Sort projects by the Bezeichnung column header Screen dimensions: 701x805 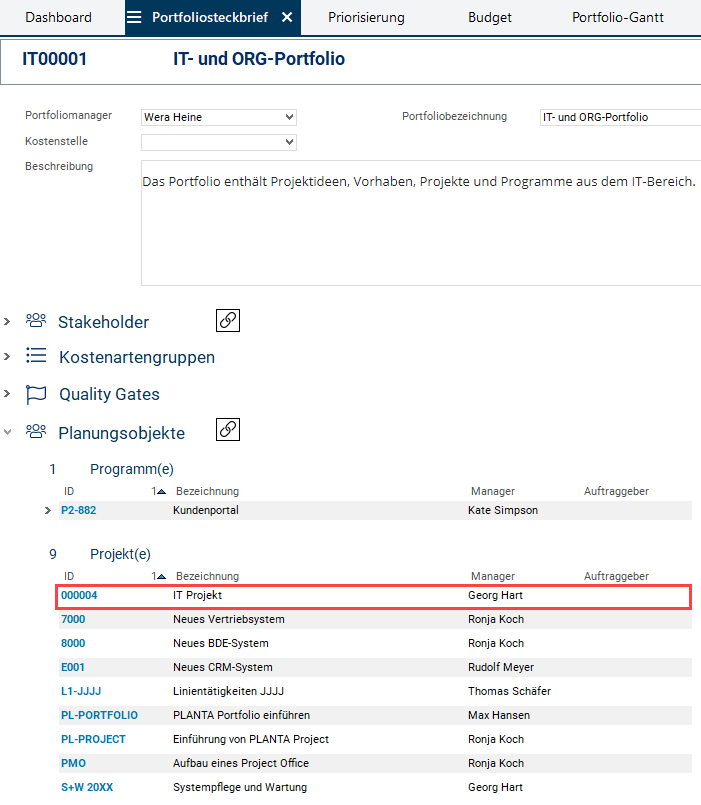207,576
